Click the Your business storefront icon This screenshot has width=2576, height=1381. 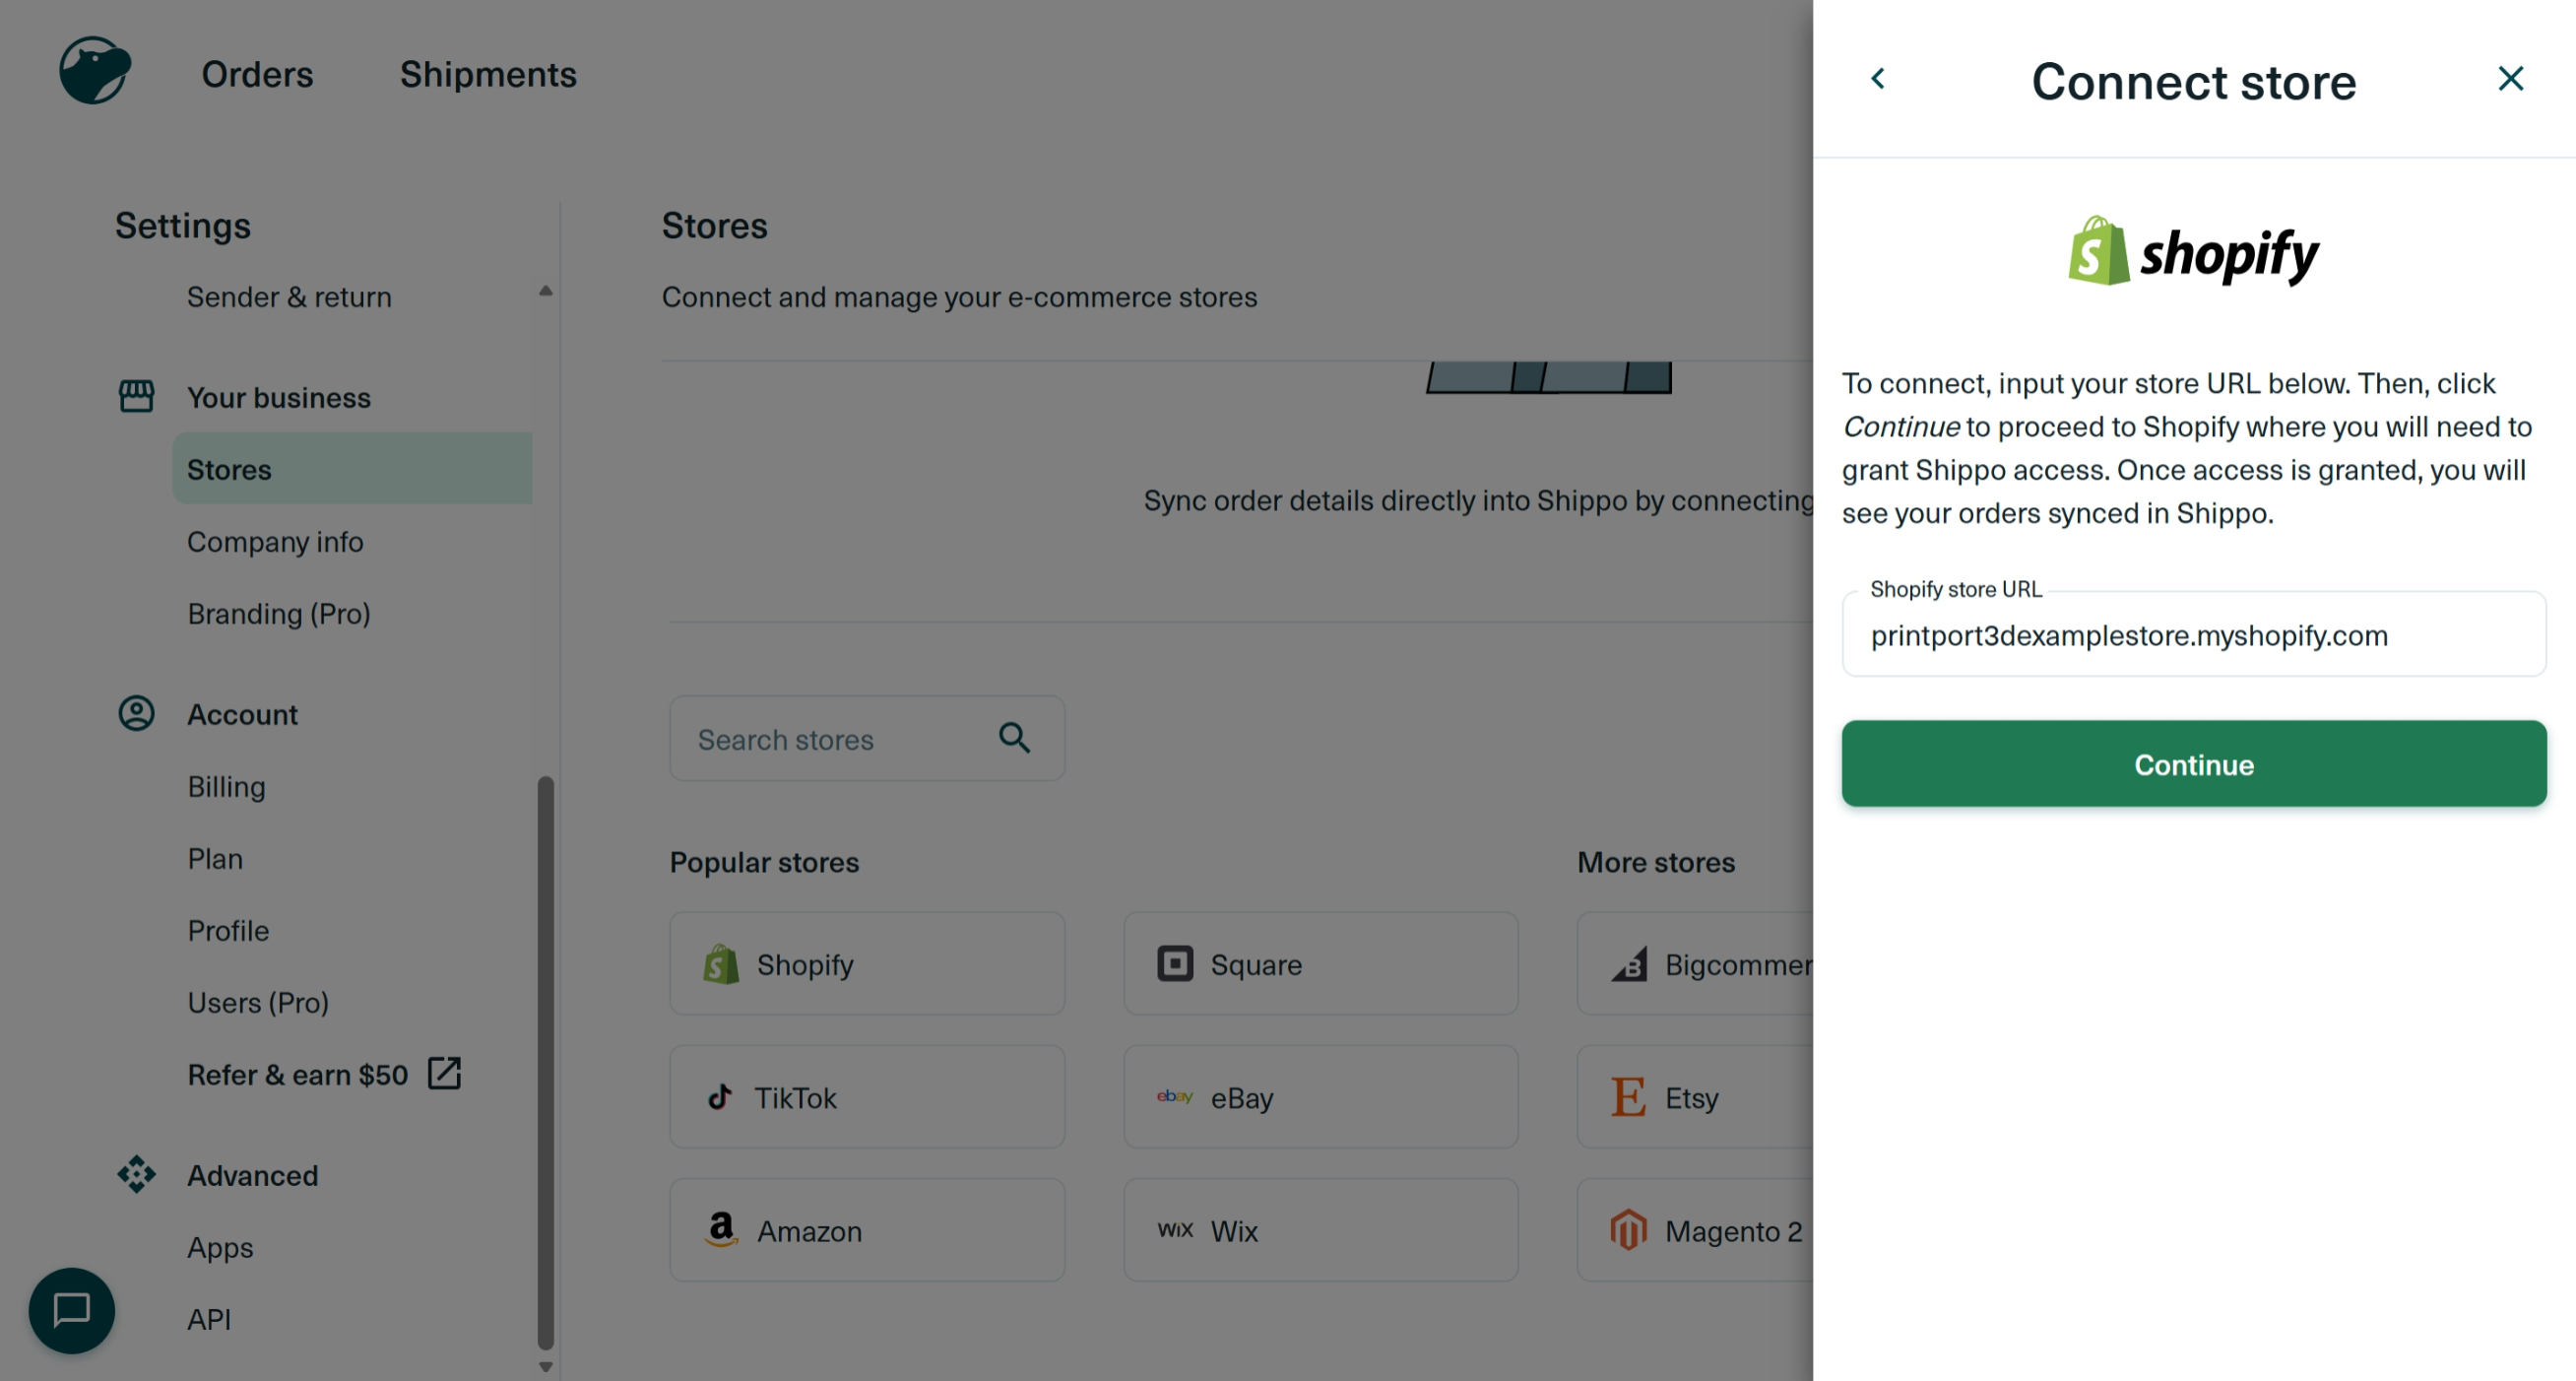(137, 396)
